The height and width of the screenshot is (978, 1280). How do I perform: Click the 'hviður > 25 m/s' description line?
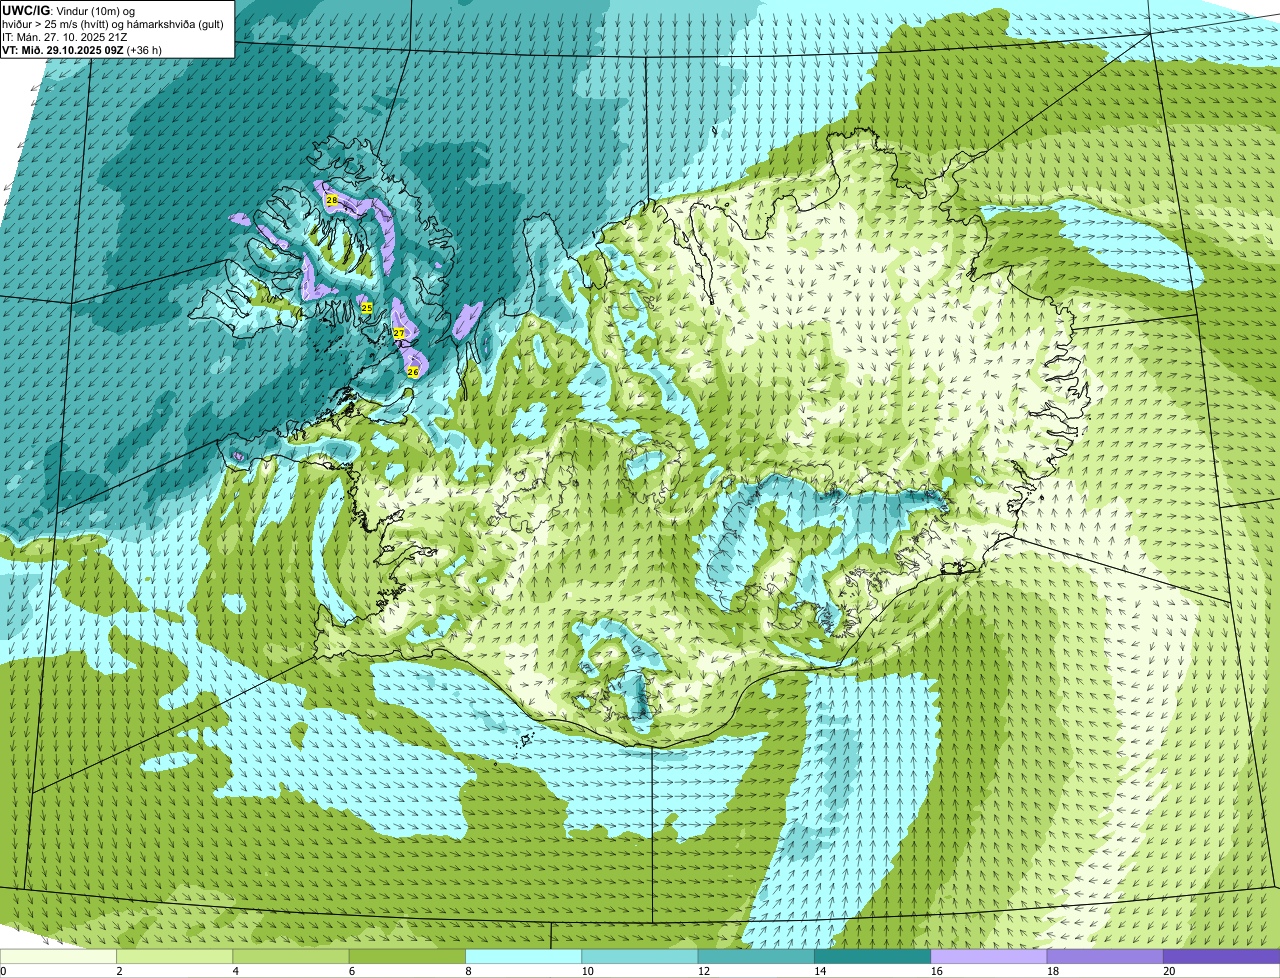tap(113, 24)
